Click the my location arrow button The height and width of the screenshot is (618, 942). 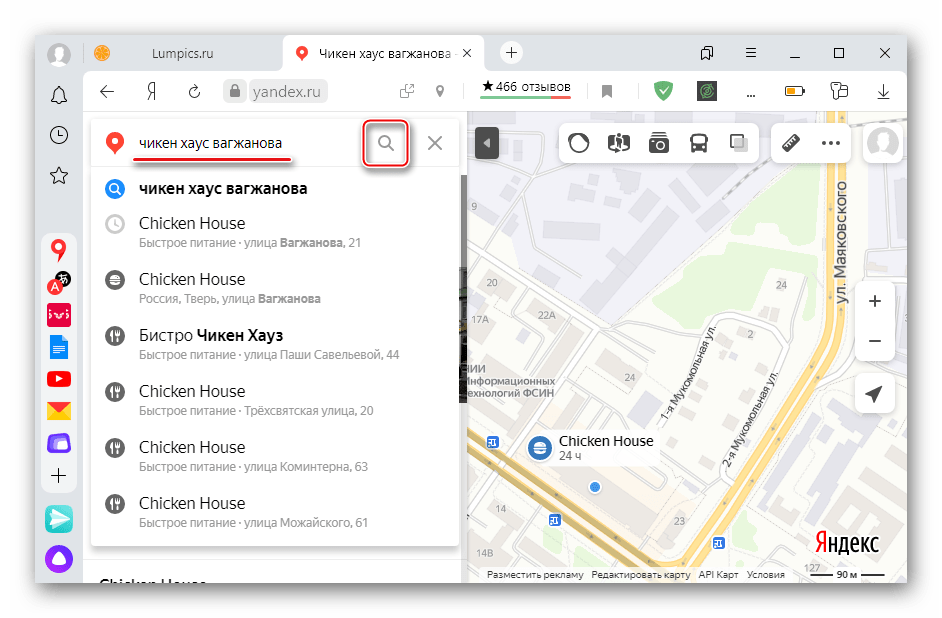(875, 394)
